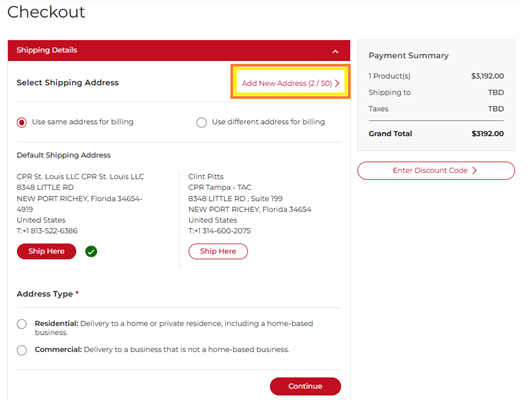
Task: Open Add New Address (2/50) link
Action: [x=290, y=83]
